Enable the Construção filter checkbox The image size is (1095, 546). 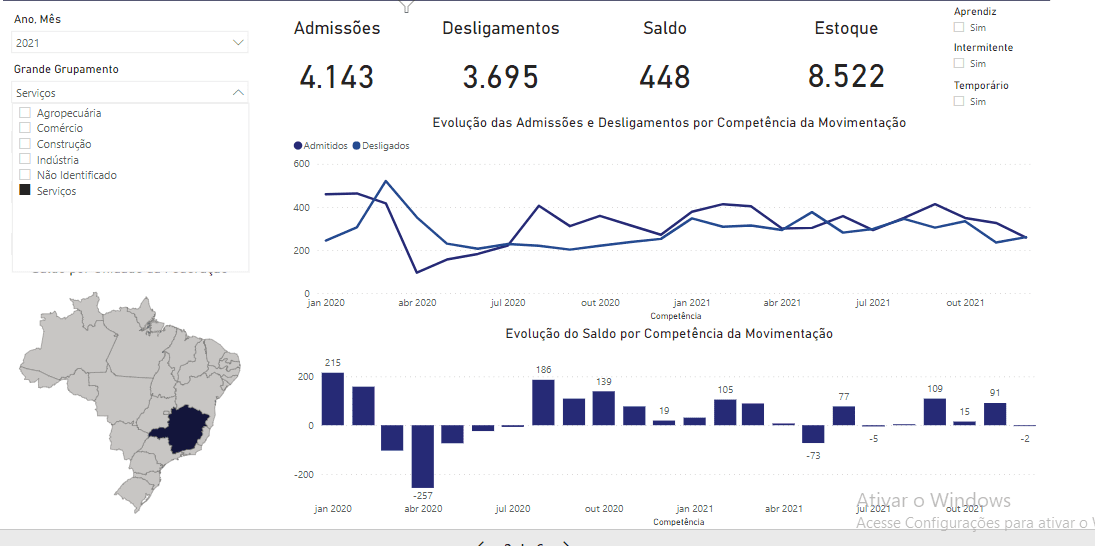(25, 144)
